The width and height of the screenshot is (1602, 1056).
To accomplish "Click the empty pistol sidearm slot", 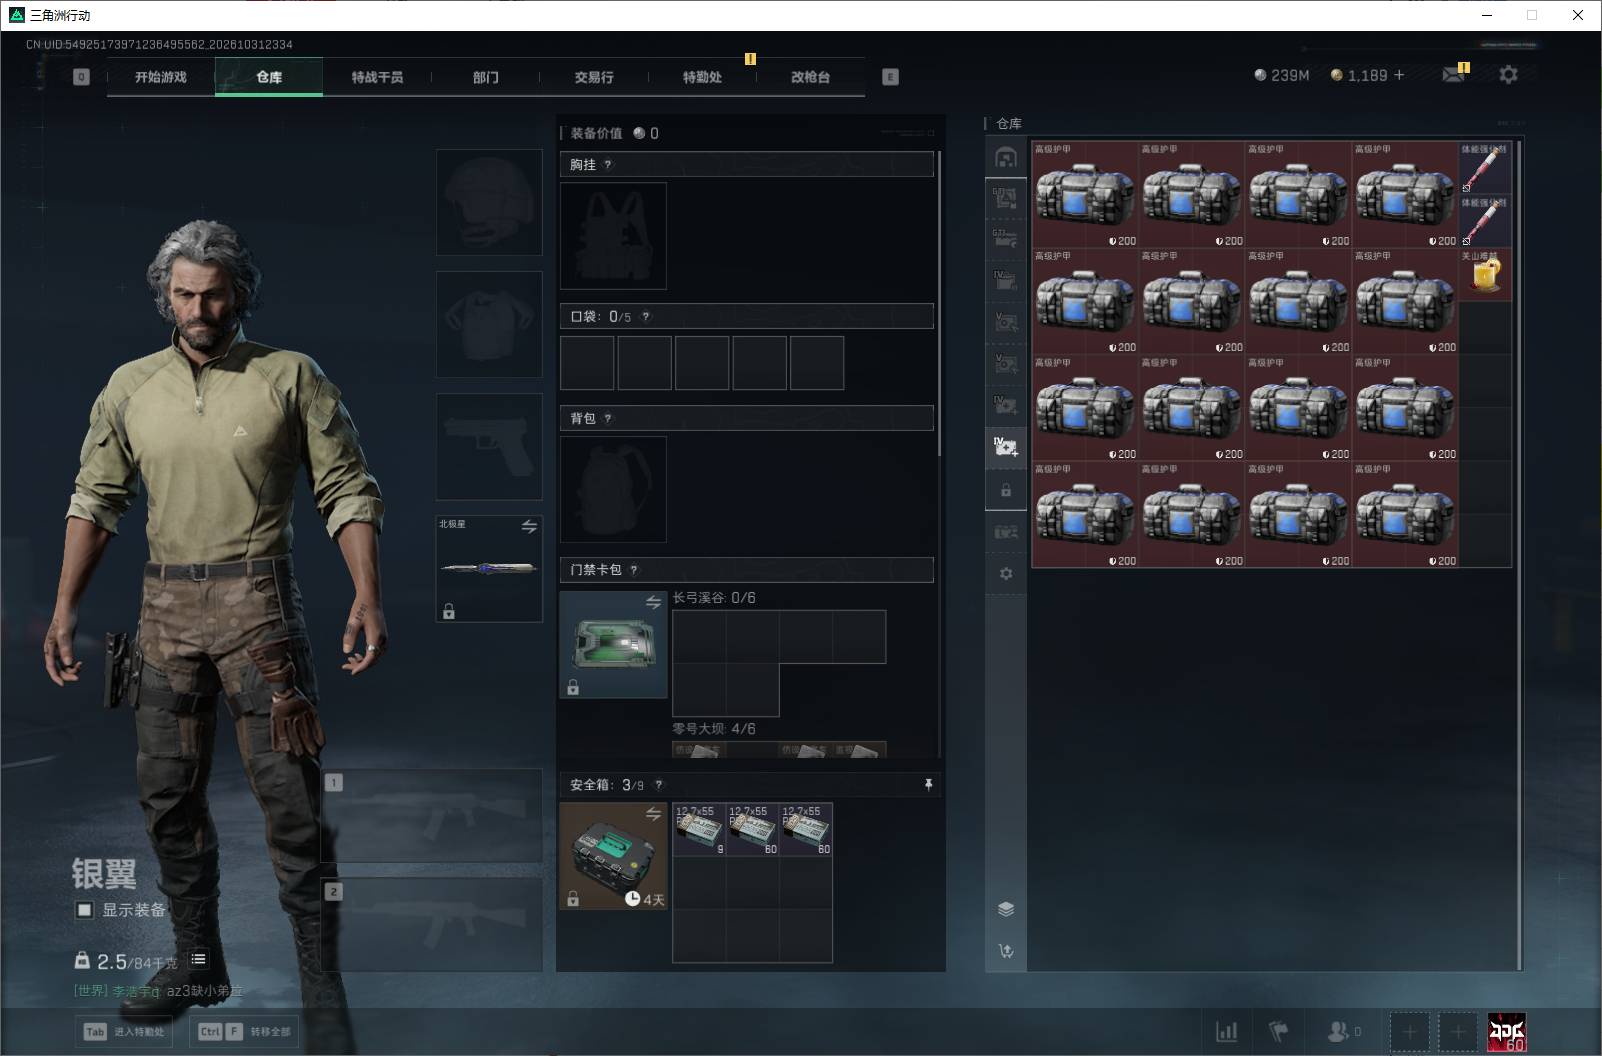I will pyautogui.click(x=489, y=446).
